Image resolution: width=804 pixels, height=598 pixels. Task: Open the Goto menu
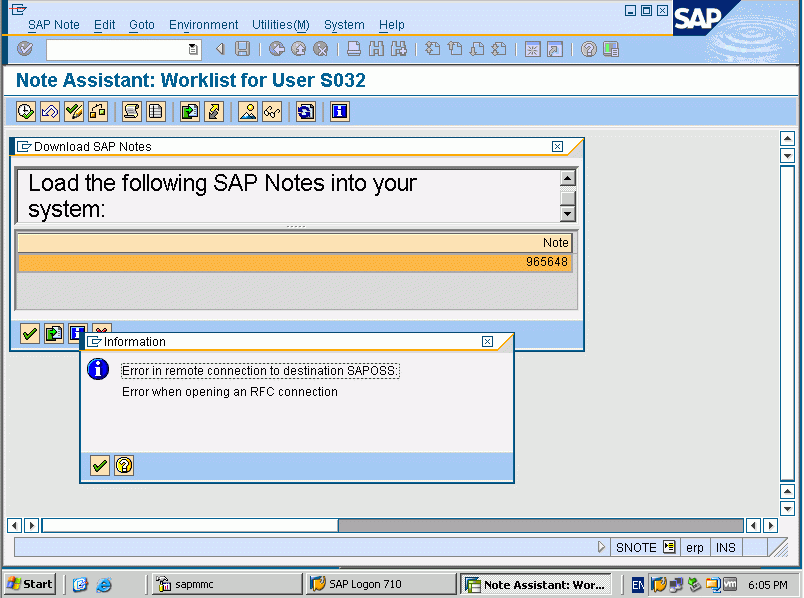click(x=142, y=25)
